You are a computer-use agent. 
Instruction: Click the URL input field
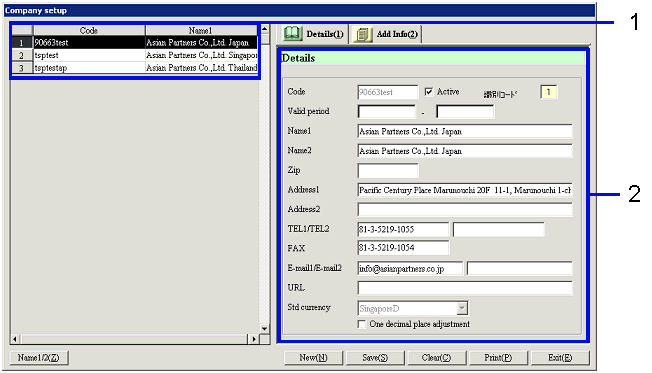[465, 288]
